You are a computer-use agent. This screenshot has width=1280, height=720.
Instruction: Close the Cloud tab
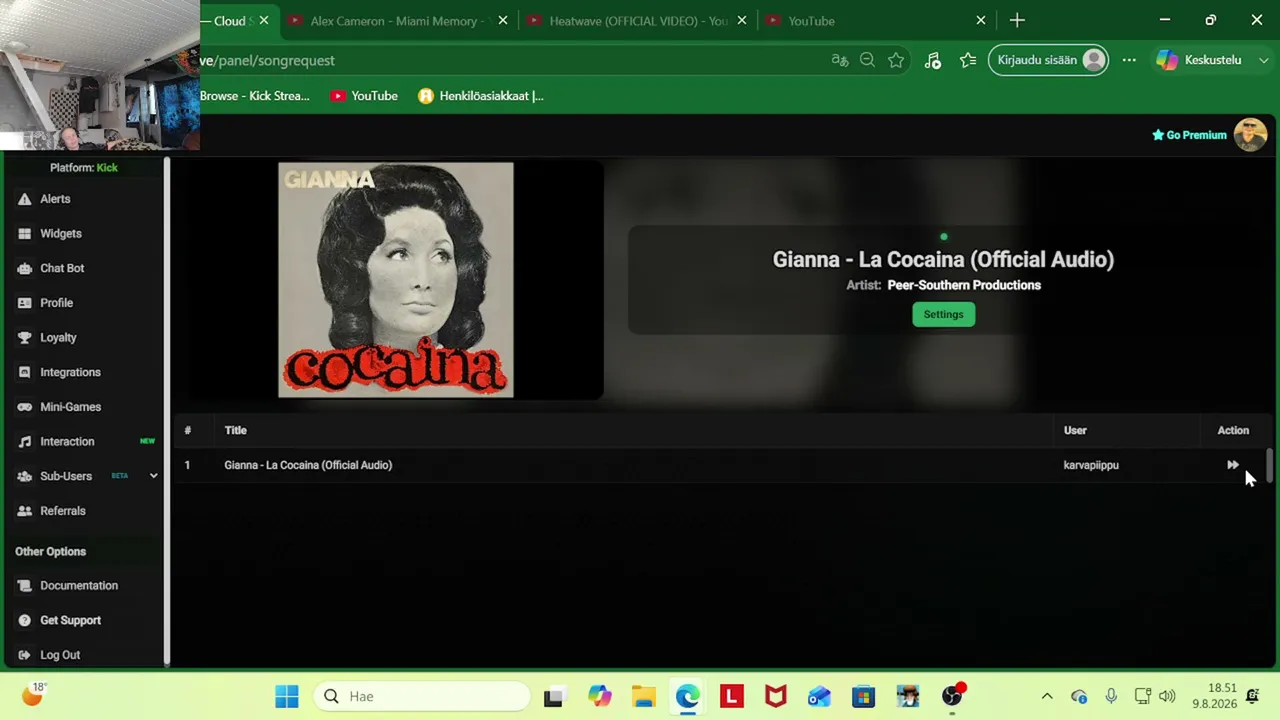click(264, 21)
